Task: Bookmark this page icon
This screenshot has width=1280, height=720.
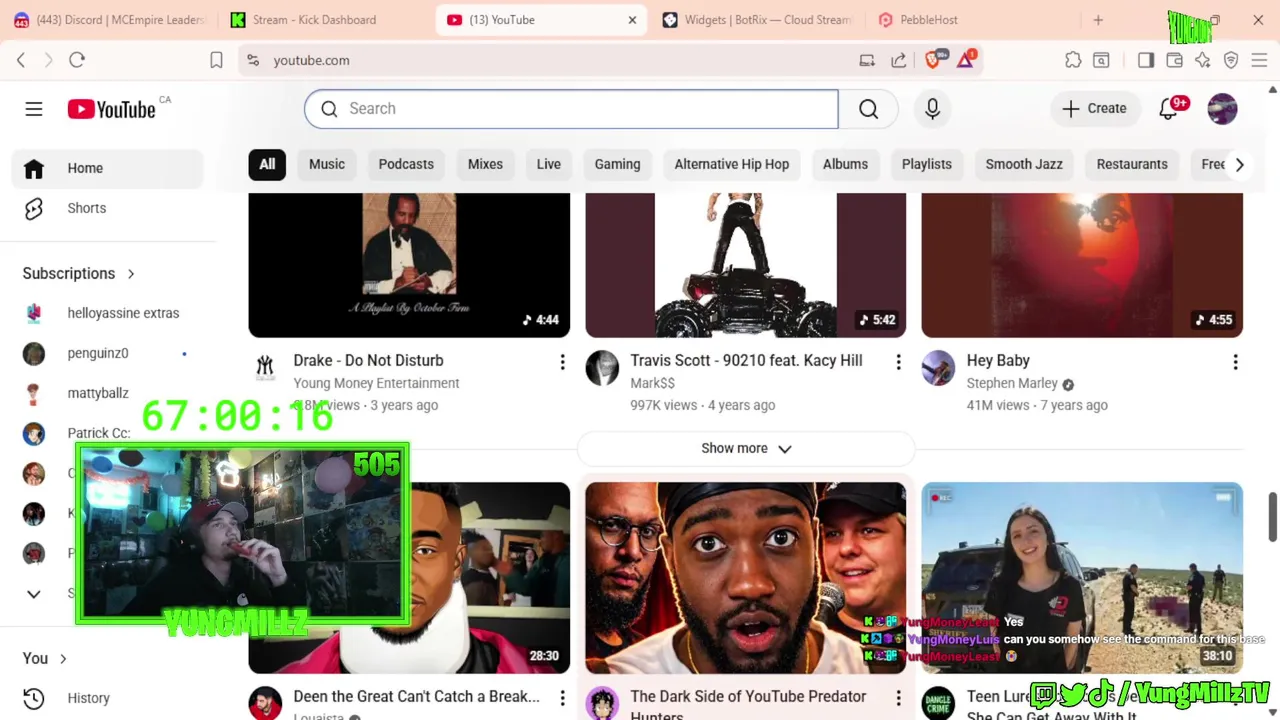Action: (x=216, y=60)
